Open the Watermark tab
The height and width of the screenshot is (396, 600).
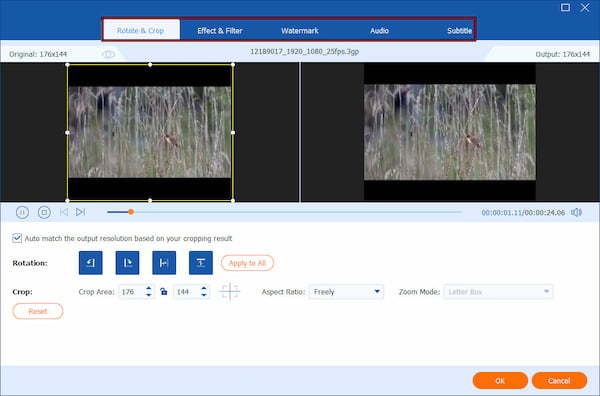[300, 31]
